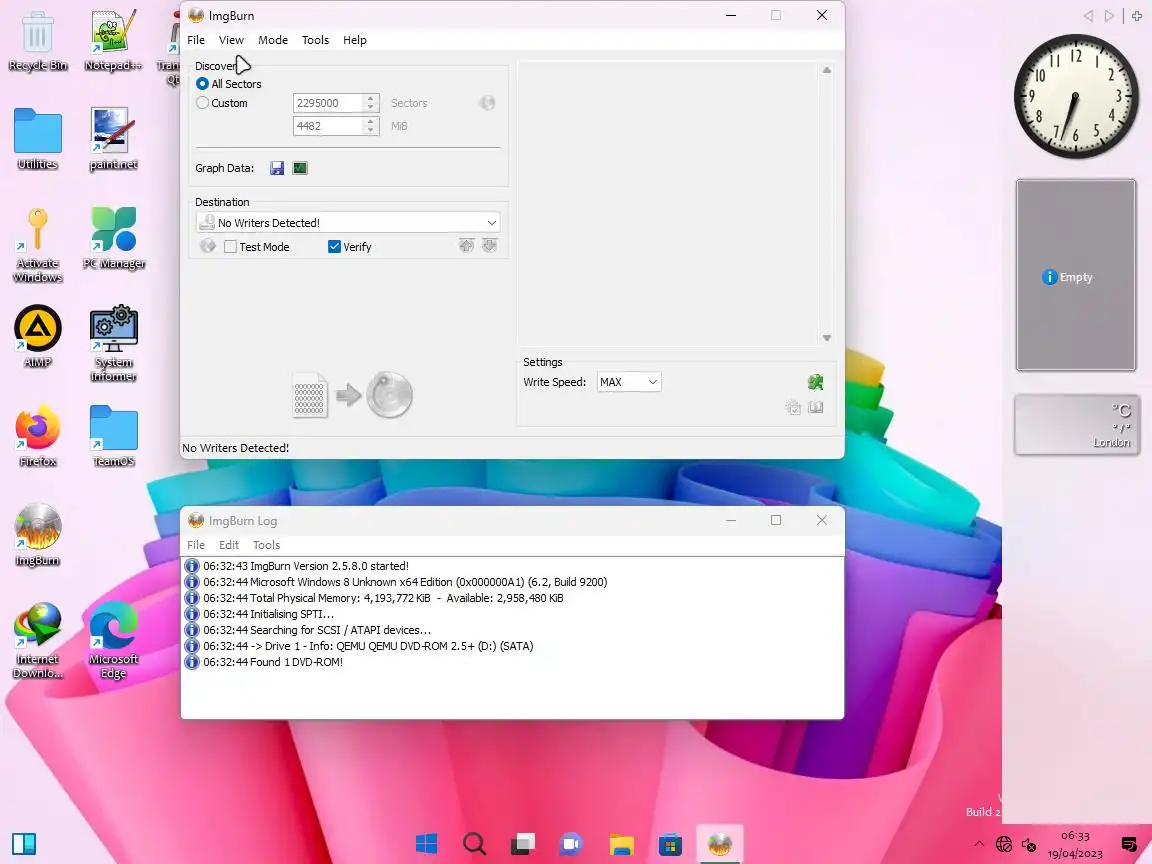
Task: Decrease MiB value stepper down arrow
Action: click(371, 130)
